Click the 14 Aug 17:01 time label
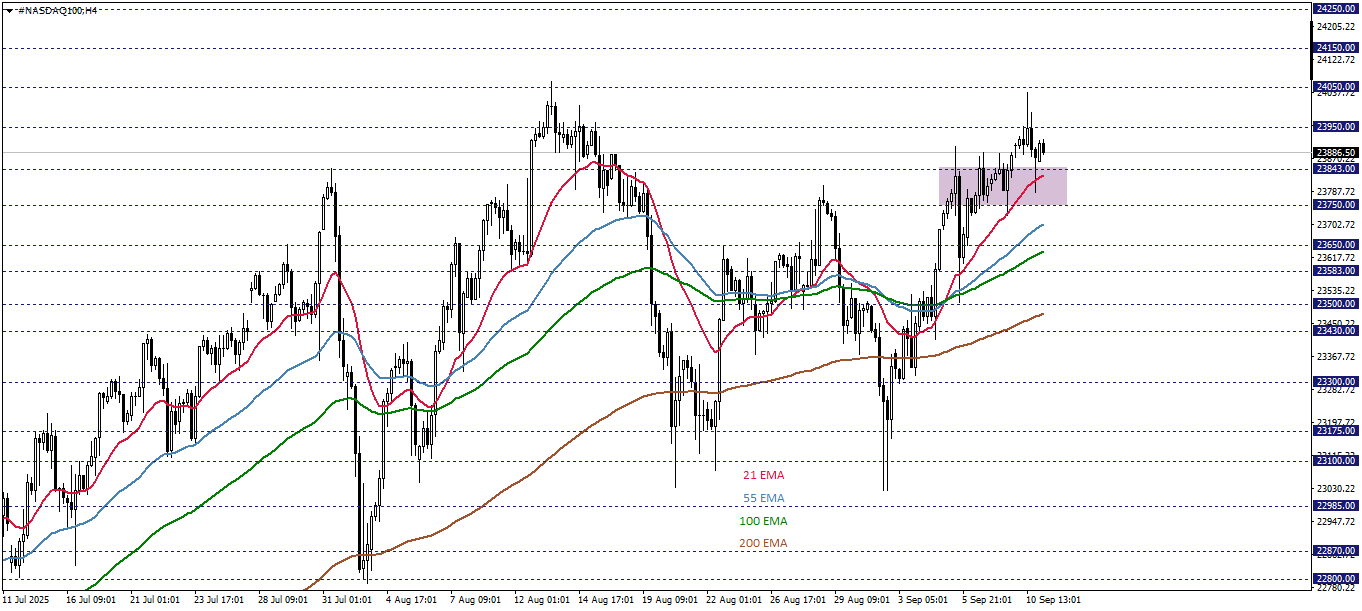This screenshot has width=1362, height=611. click(x=605, y=600)
